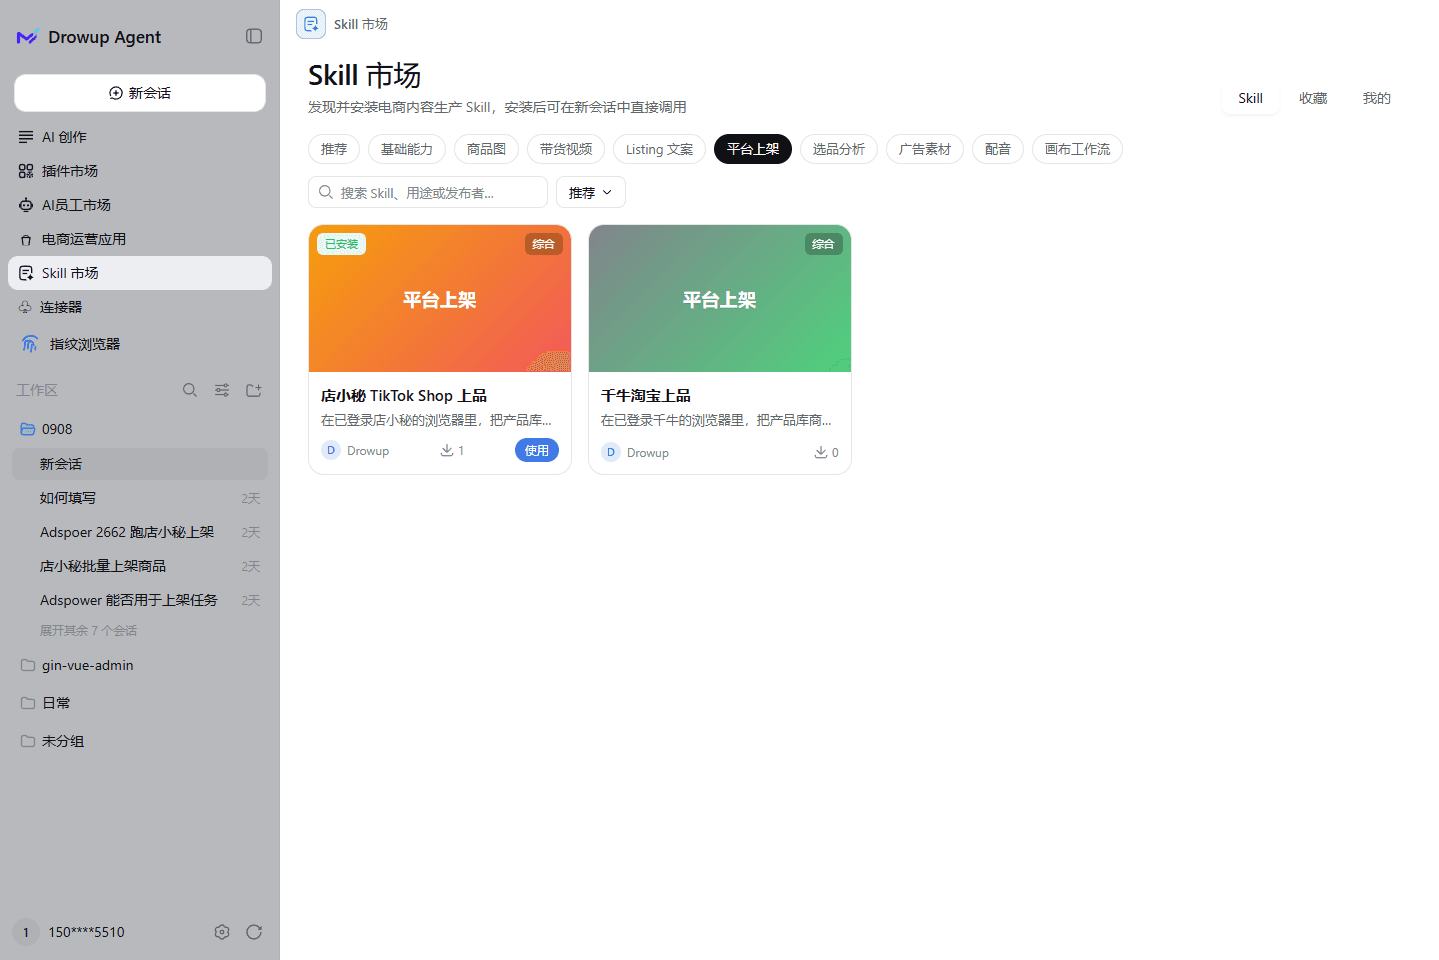Click download count icon on 店小秘 card
The image size is (1439, 960).
point(447,451)
